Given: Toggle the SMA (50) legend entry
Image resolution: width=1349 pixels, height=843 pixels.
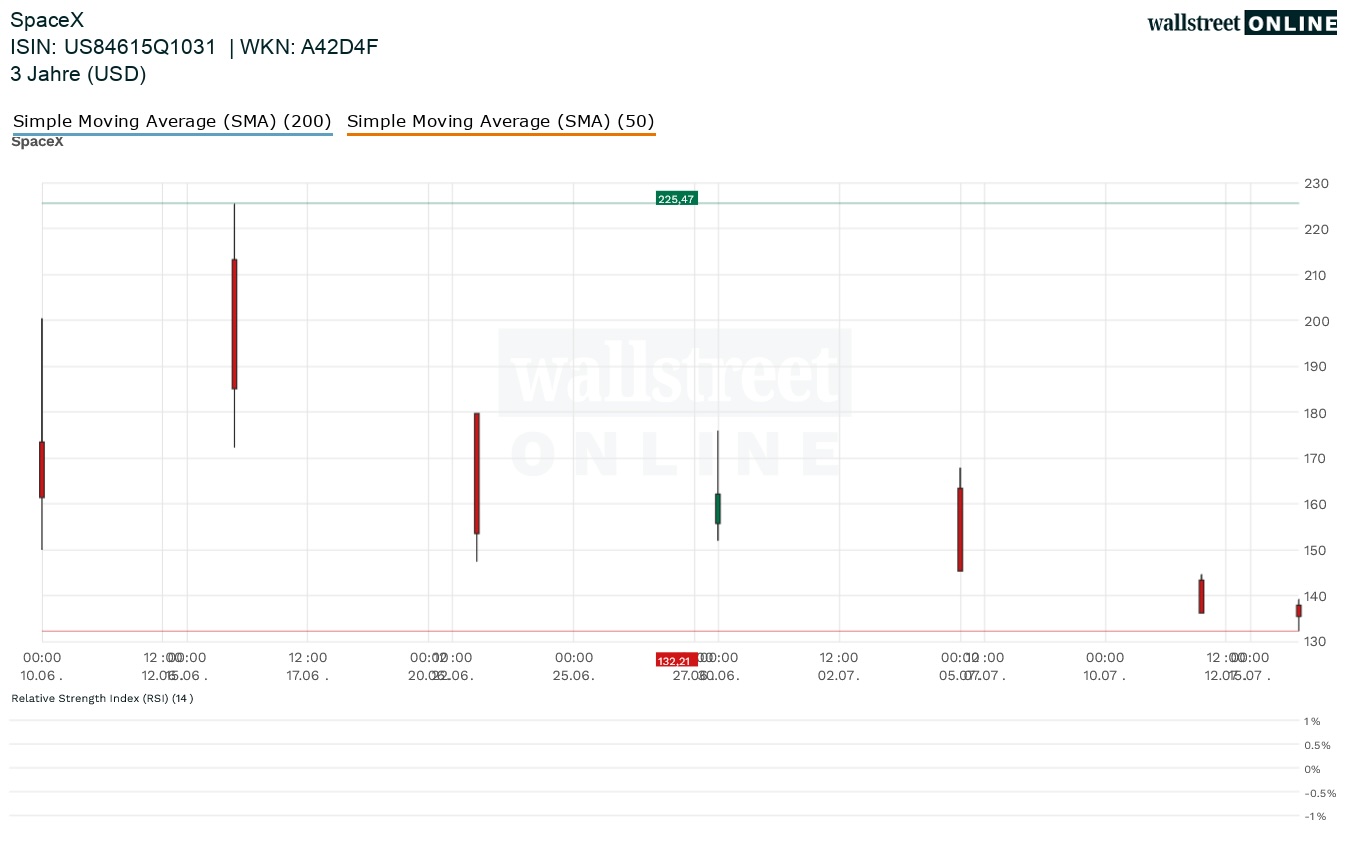Looking at the screenshot, I should click(x=501, y=122).
